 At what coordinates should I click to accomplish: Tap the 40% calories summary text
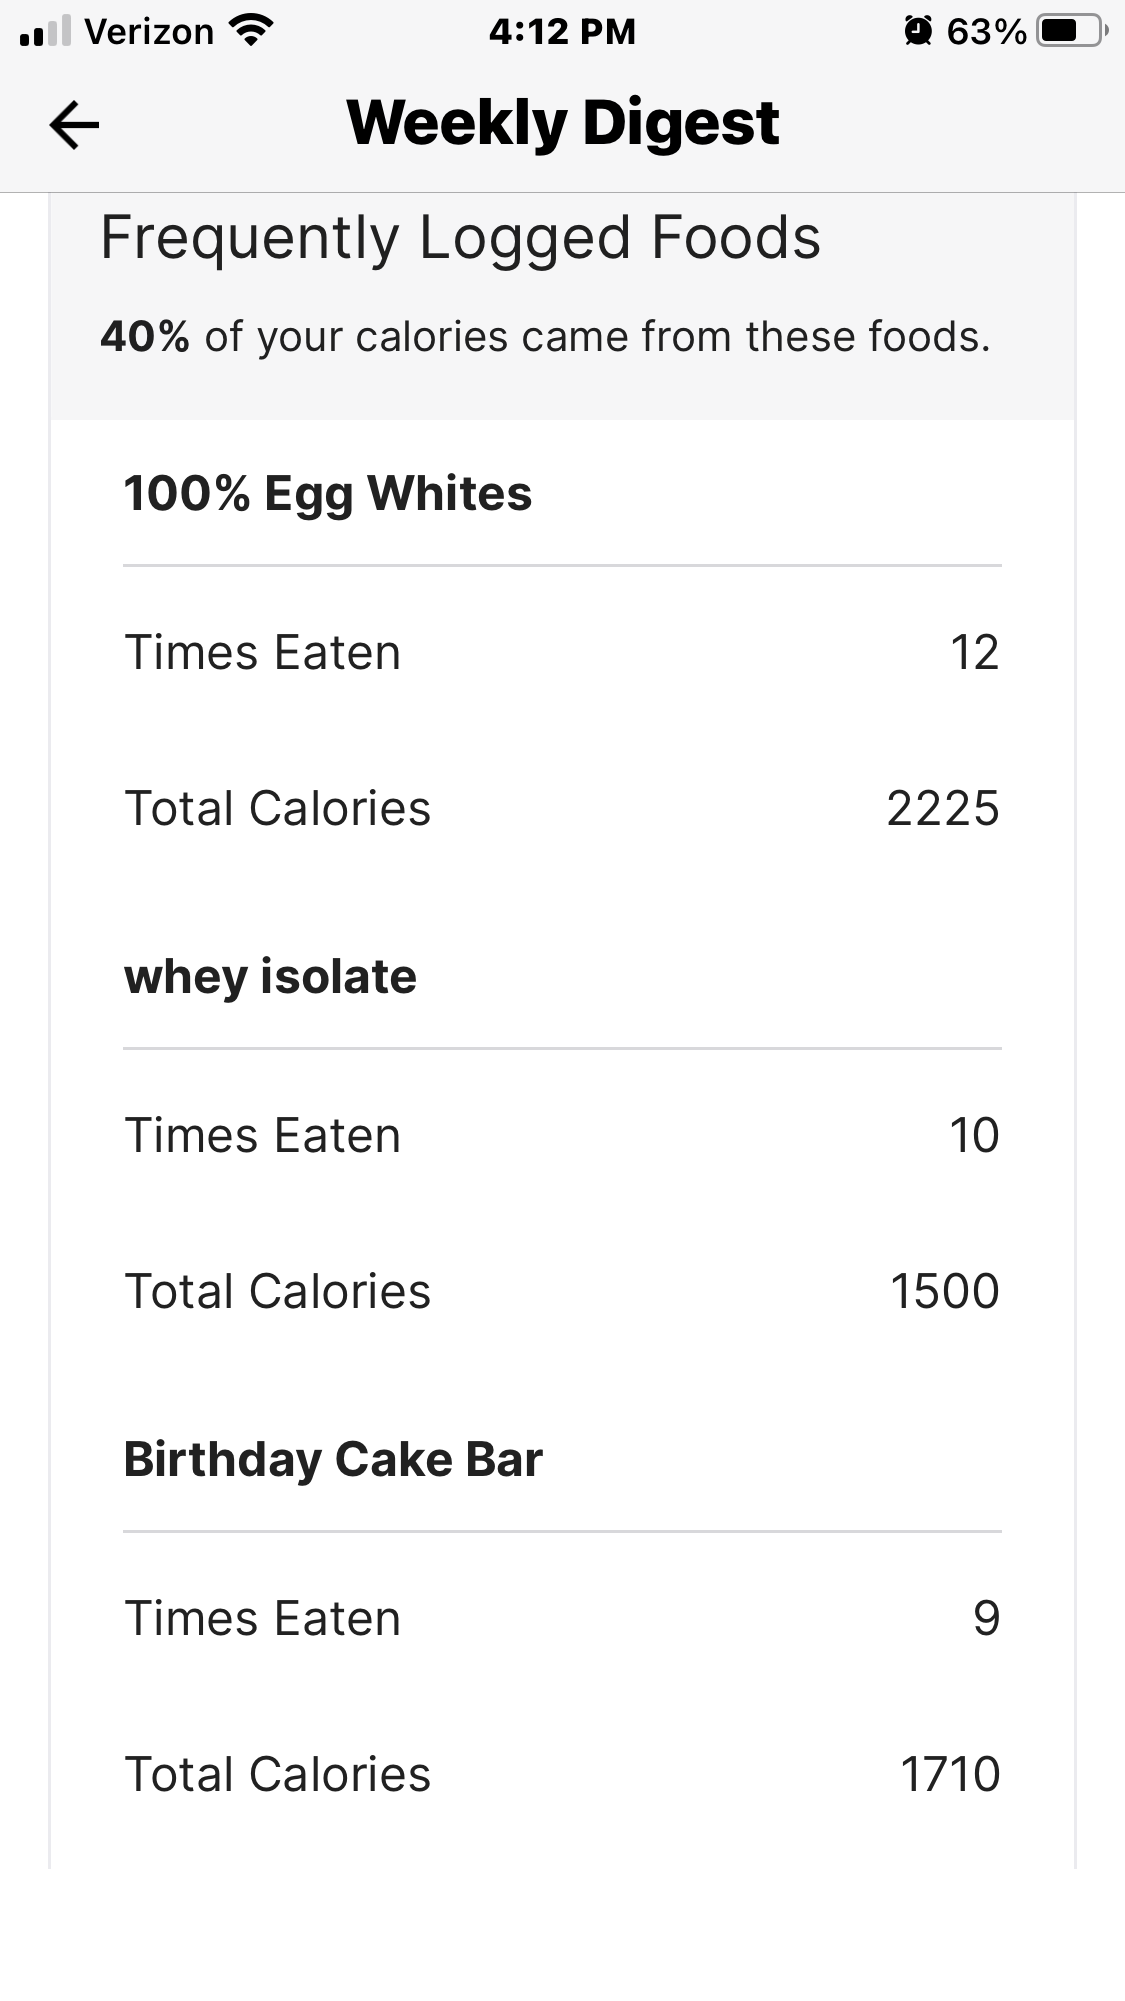point(545,337)
